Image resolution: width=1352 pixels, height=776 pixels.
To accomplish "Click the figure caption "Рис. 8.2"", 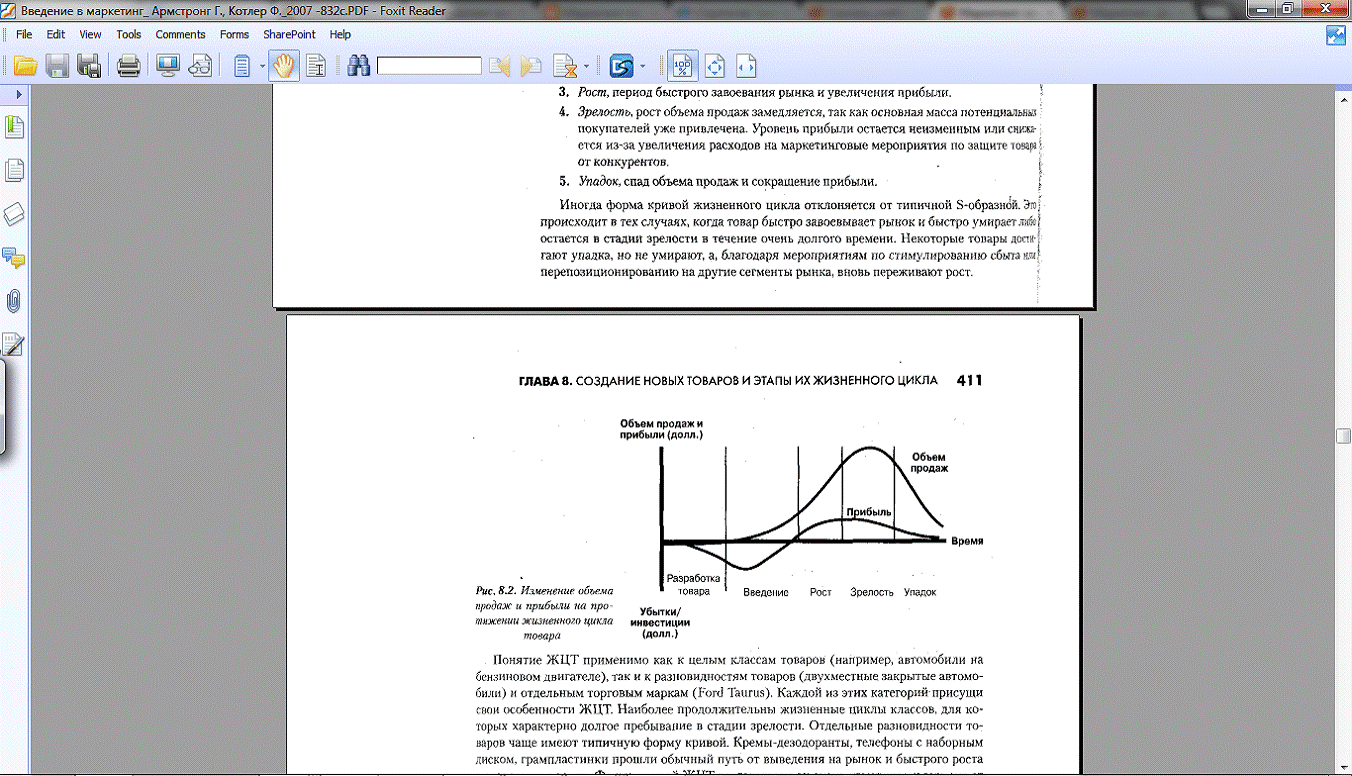I will 498,591.
